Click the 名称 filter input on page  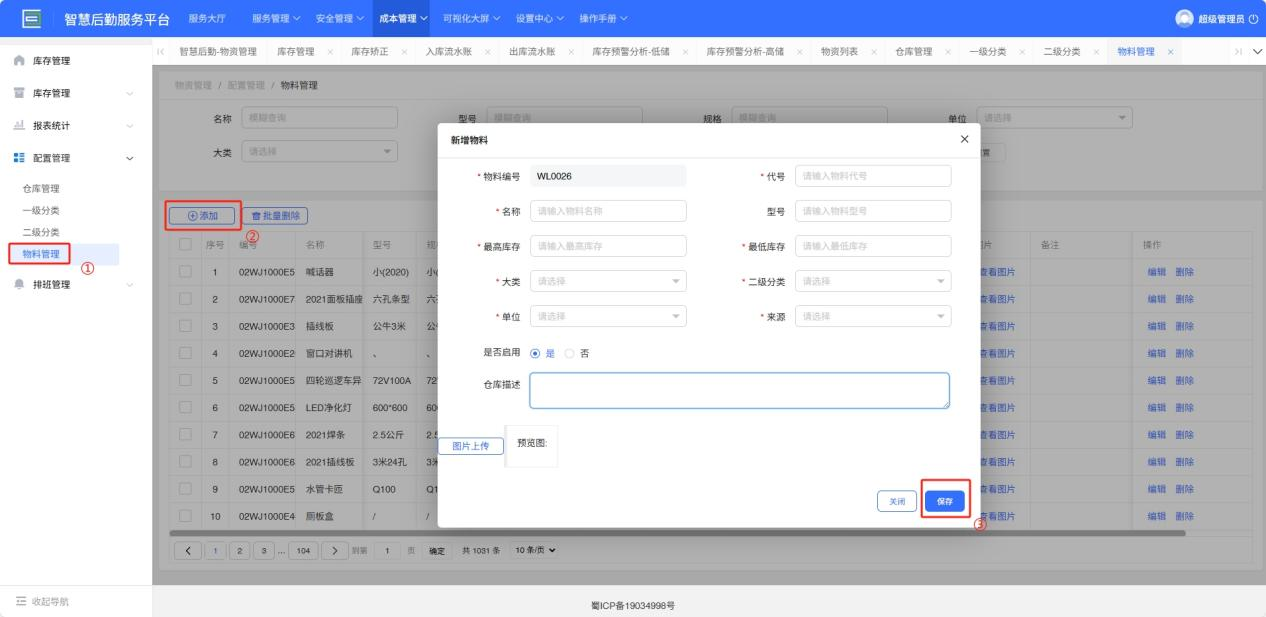[x=319, y=118]
